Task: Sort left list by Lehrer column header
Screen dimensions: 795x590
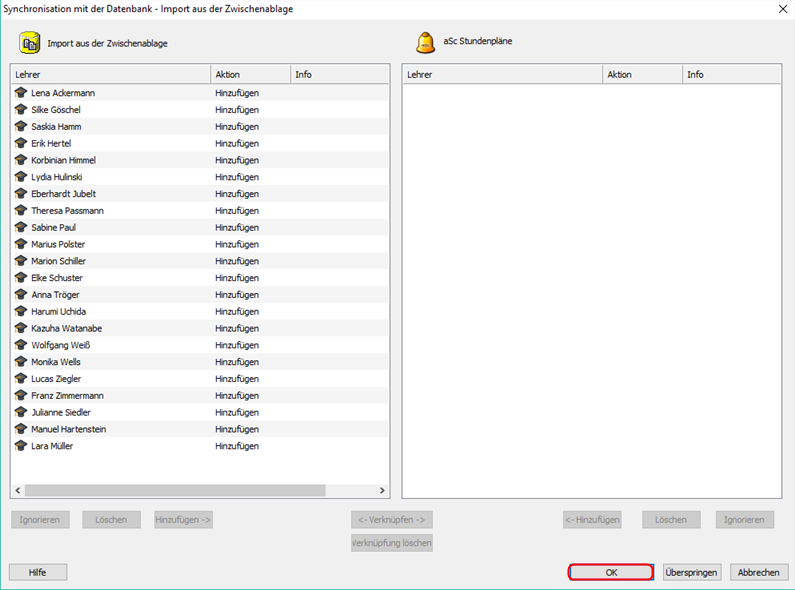Action: pyautogui.click(x=110, y=75)
